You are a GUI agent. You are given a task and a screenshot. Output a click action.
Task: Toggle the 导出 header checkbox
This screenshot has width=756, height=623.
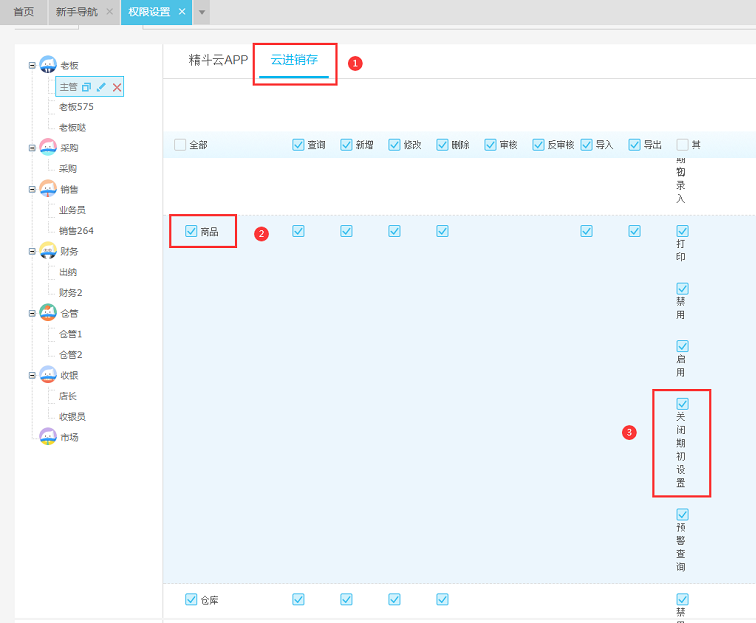click(634, 145)
